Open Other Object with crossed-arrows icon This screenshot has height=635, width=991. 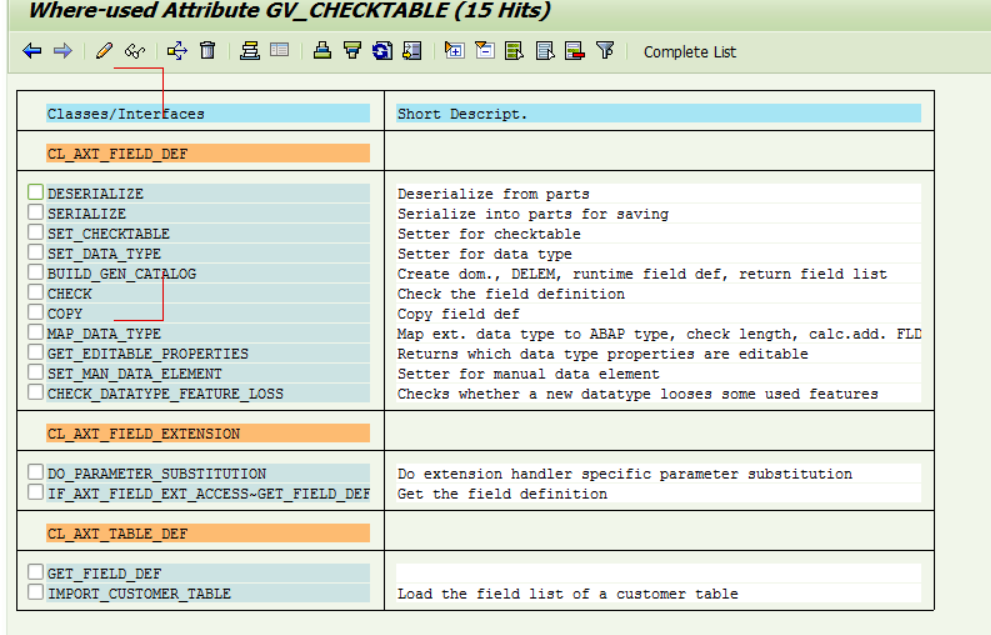tap(178, 51)
